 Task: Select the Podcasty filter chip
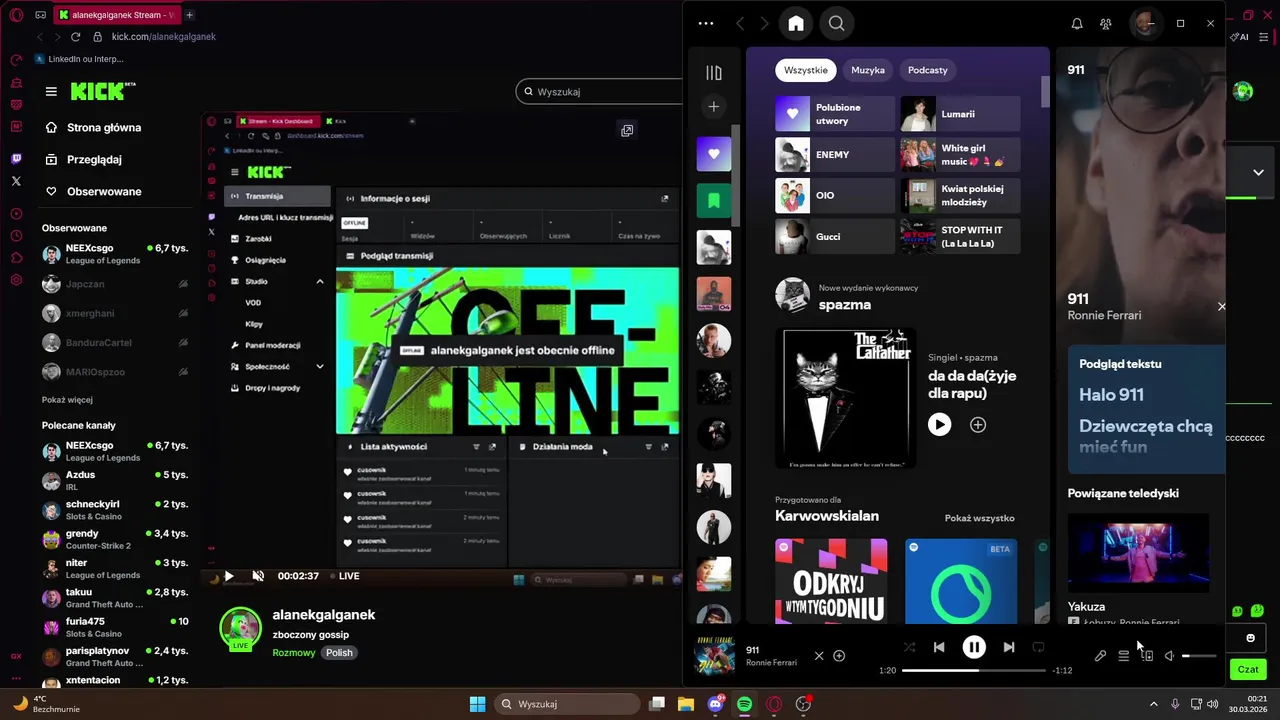[928, 70]
